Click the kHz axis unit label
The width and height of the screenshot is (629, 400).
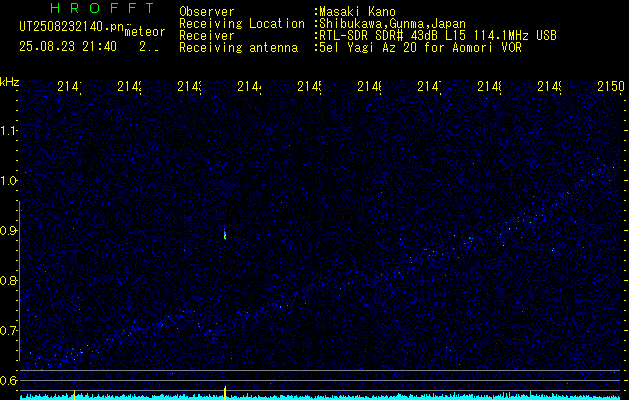pos(9,82)
